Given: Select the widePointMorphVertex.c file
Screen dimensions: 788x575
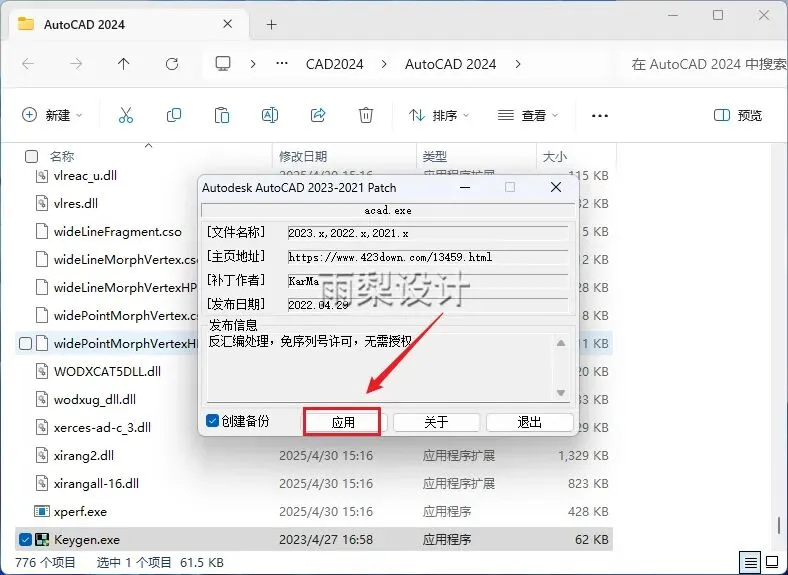Looking at the screenshot, I should click(125, 316).
